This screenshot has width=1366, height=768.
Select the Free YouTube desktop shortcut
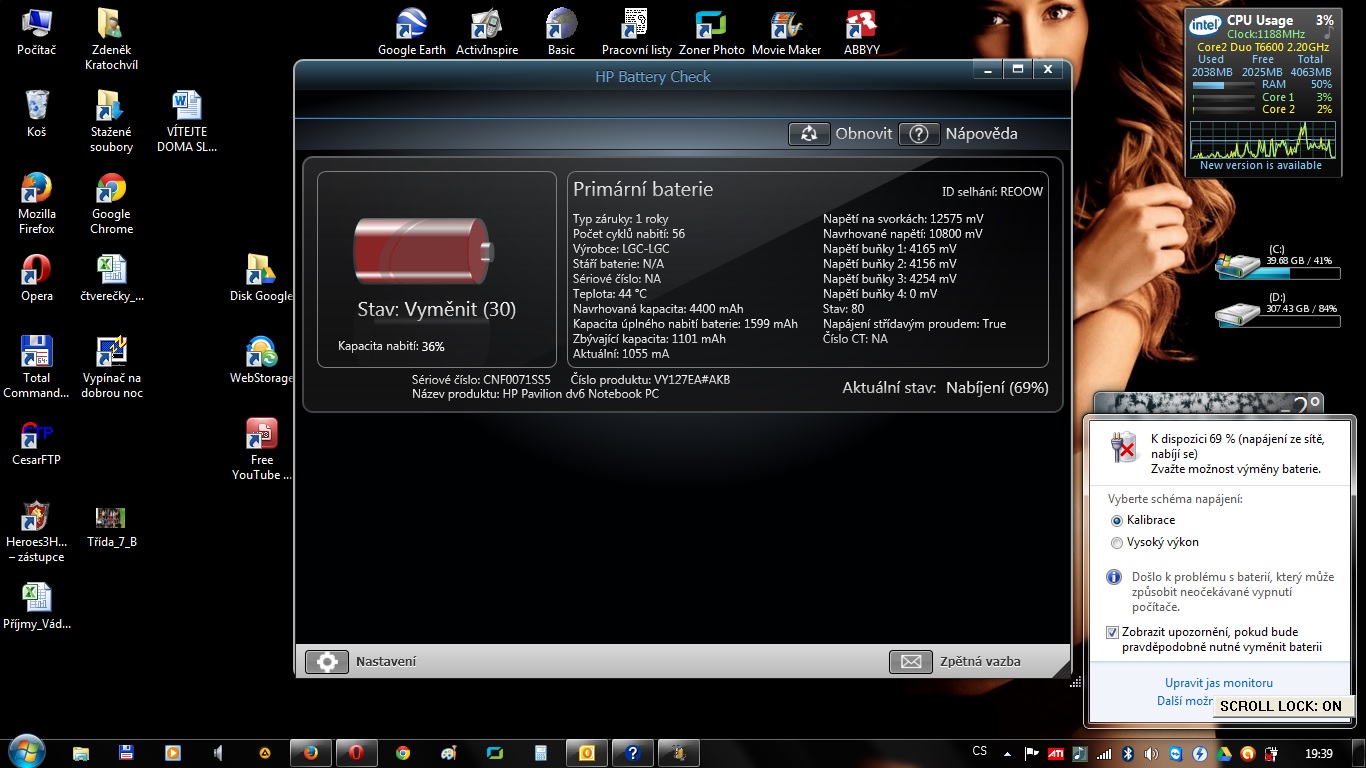pyautogui.click(x=261, y=449)
